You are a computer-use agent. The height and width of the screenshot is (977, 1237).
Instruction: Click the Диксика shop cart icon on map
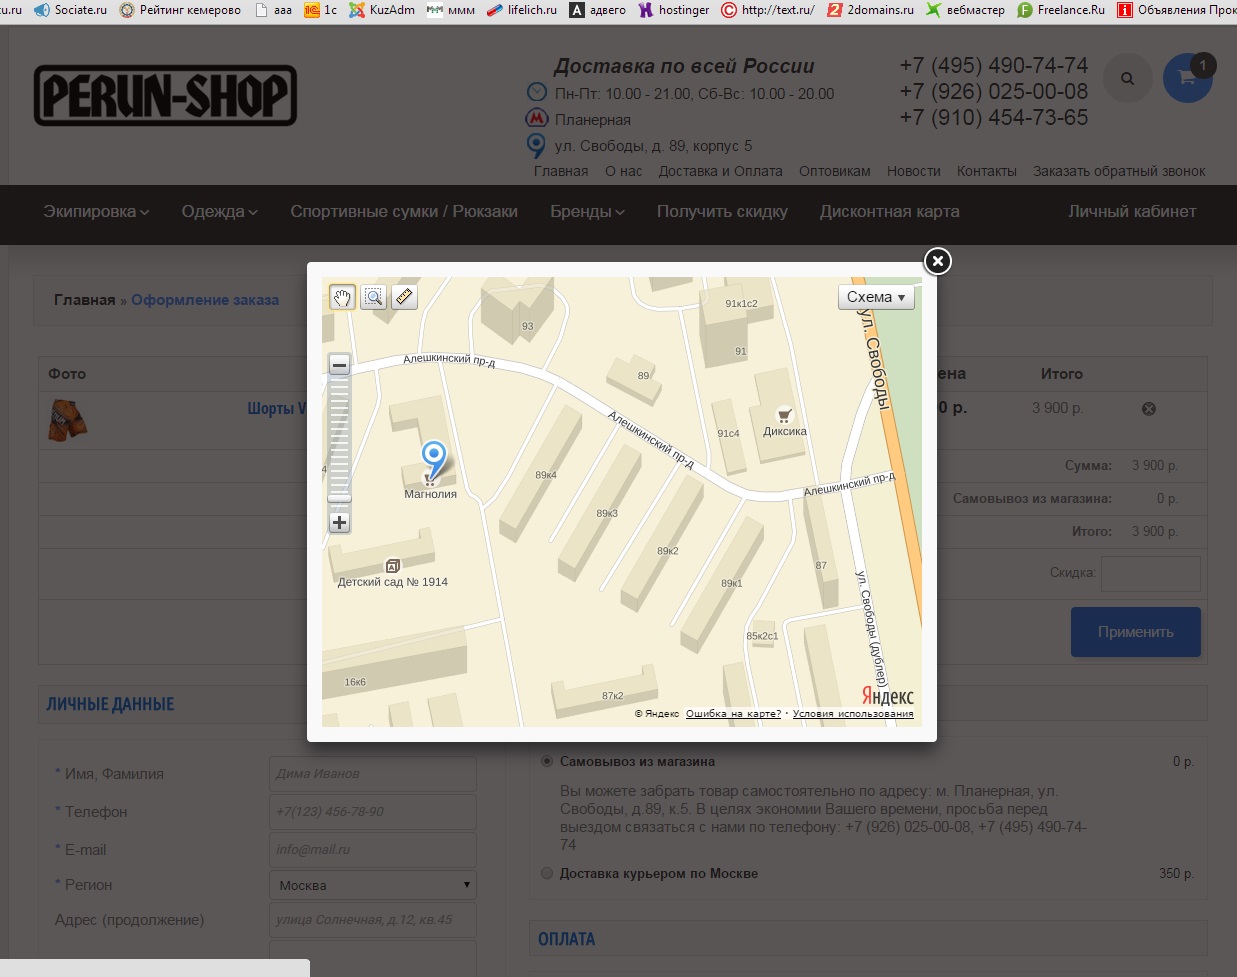(x=785, y=415)
